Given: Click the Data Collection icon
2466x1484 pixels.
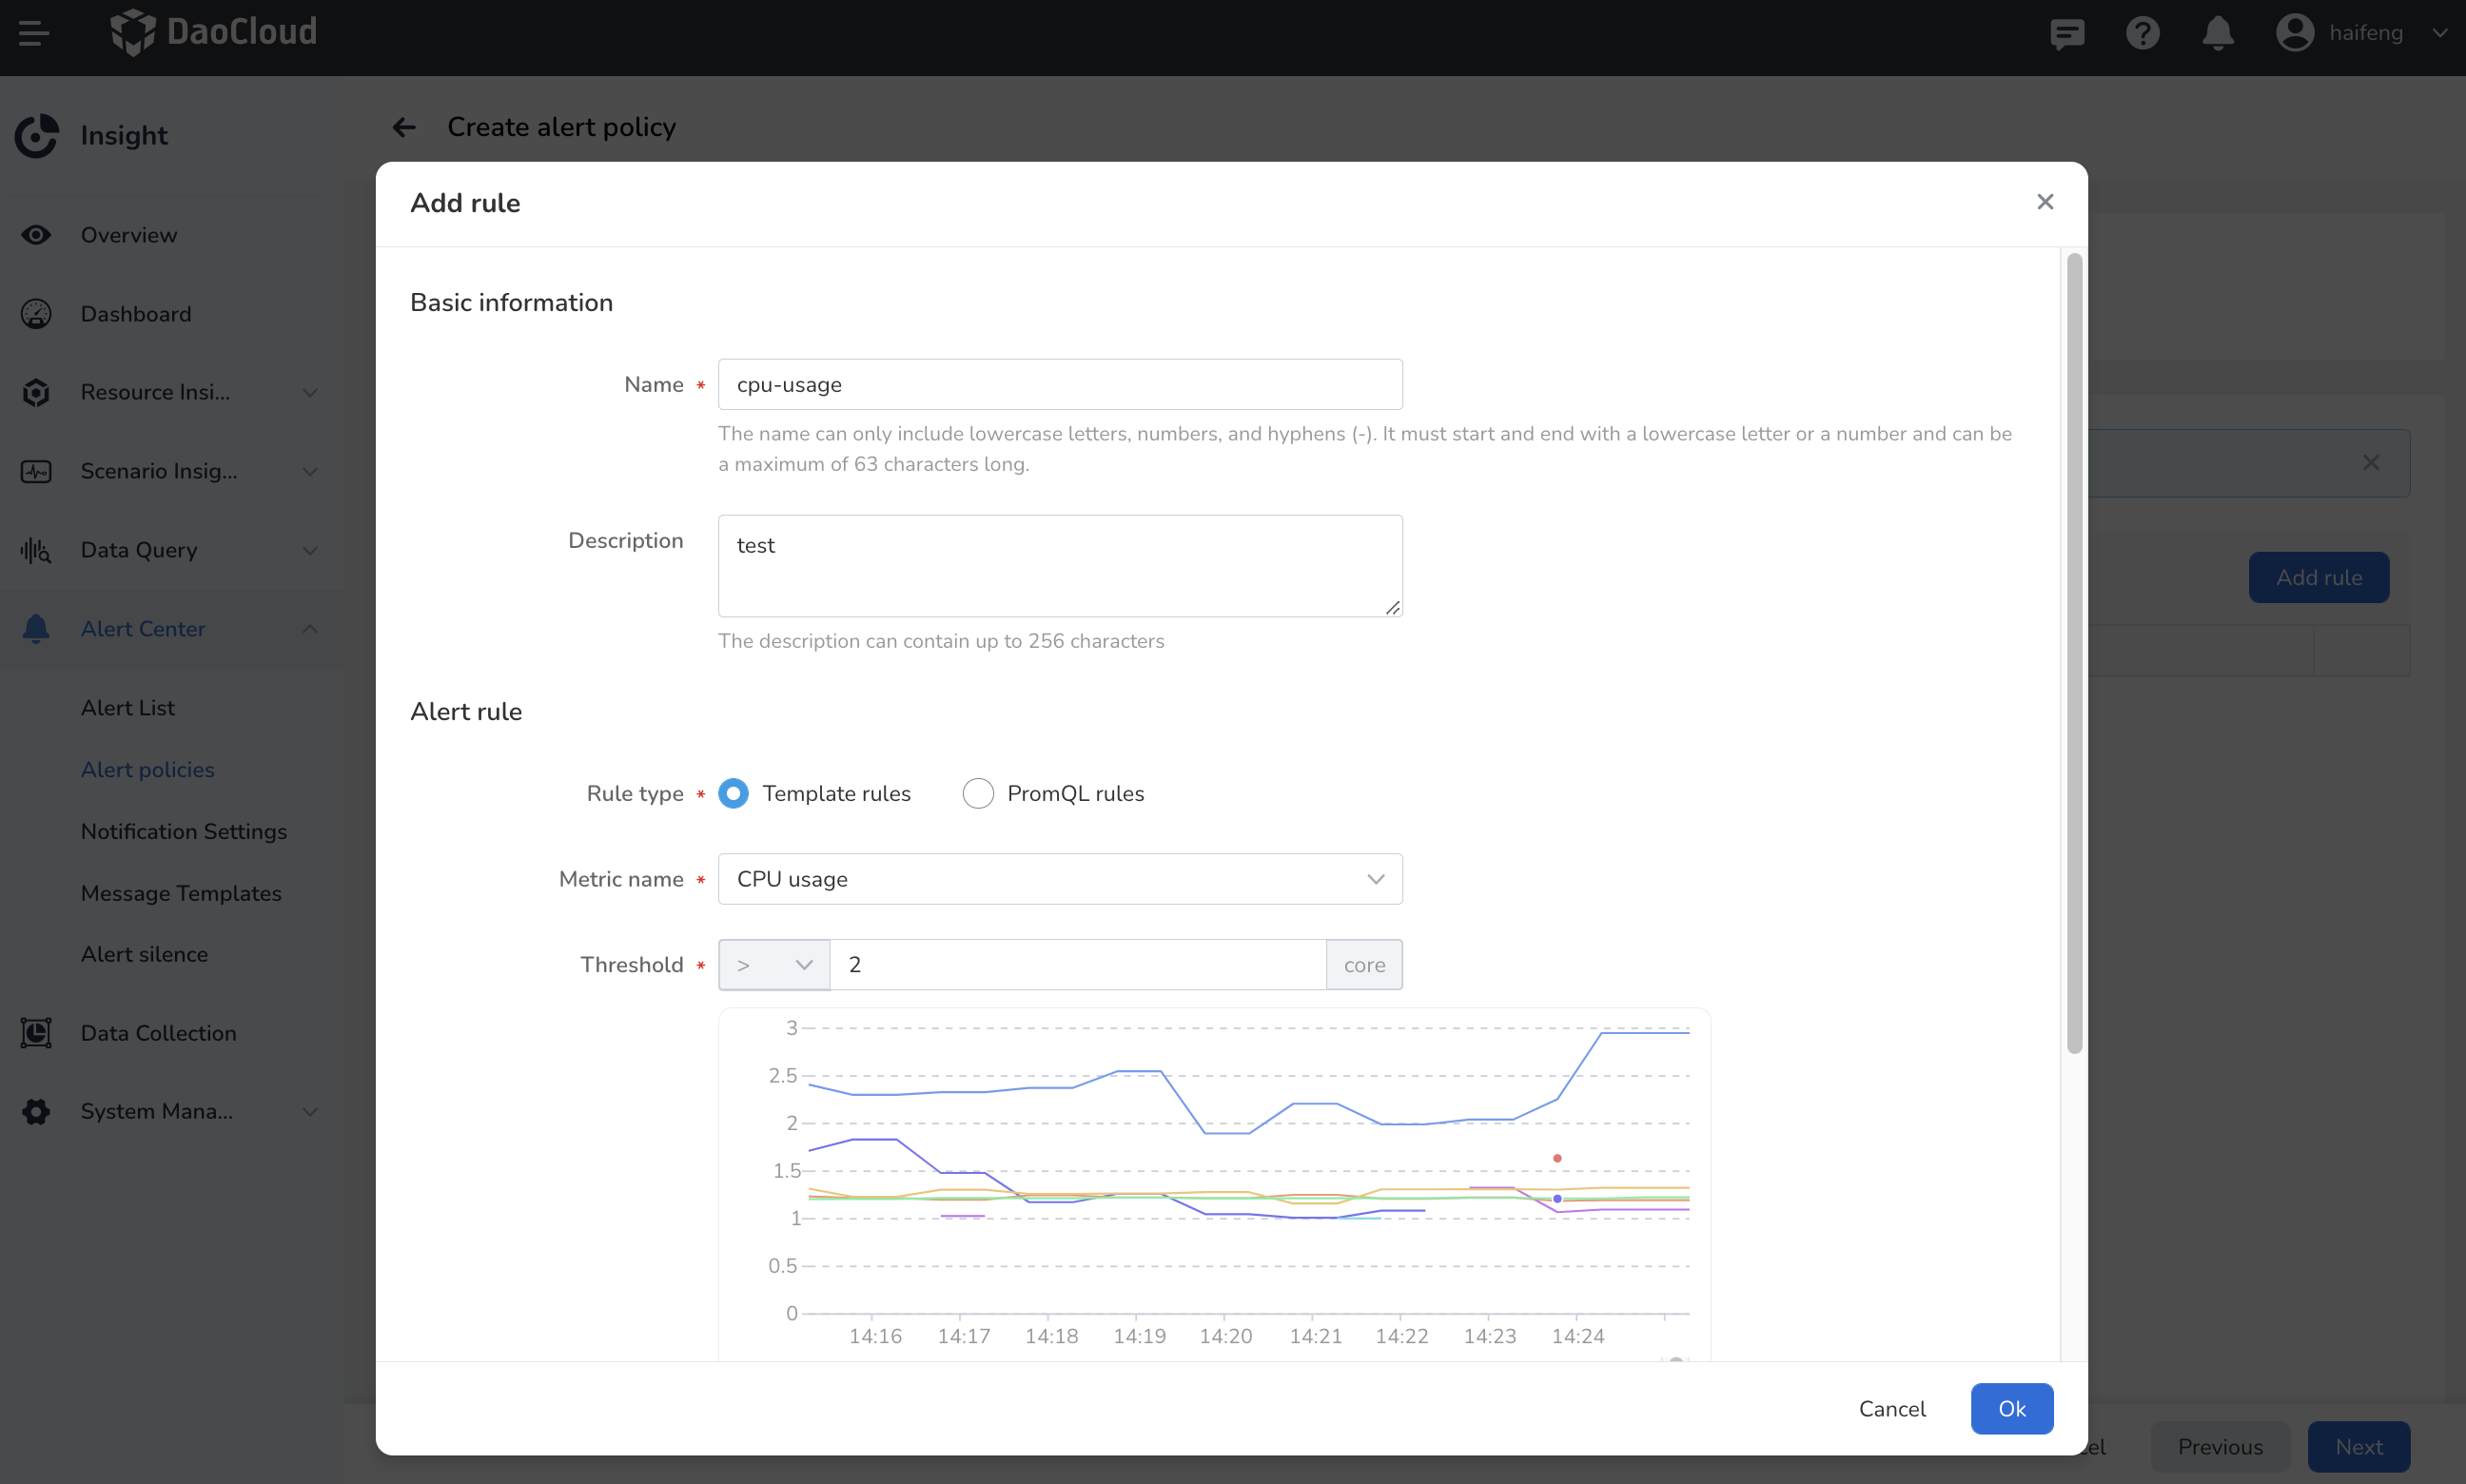Looking at the screenshot, I should pyautogui.click(x=36, y=1033).
